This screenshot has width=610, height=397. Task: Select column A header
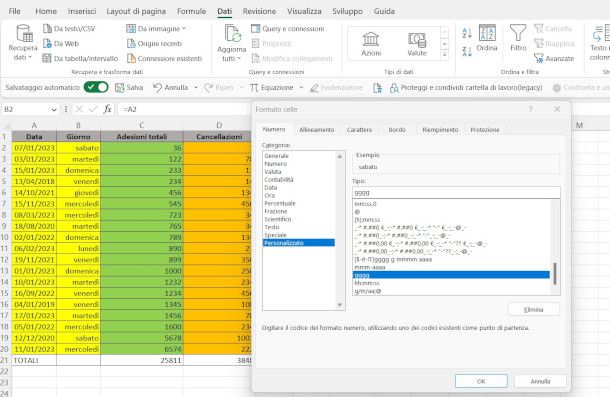34,125
